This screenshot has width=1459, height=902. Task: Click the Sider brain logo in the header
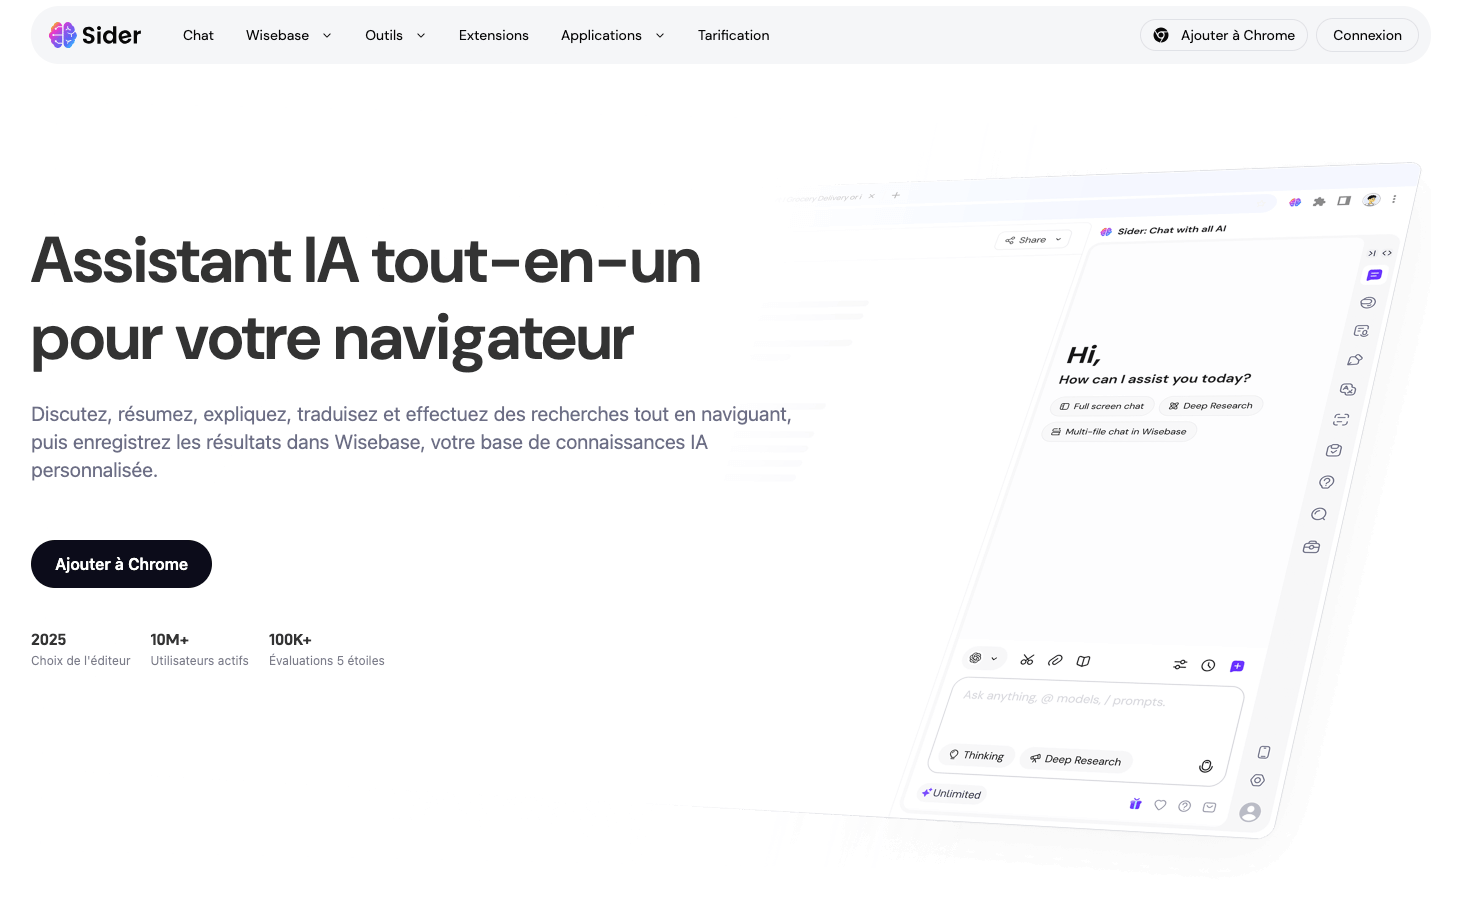coord(63,35)
